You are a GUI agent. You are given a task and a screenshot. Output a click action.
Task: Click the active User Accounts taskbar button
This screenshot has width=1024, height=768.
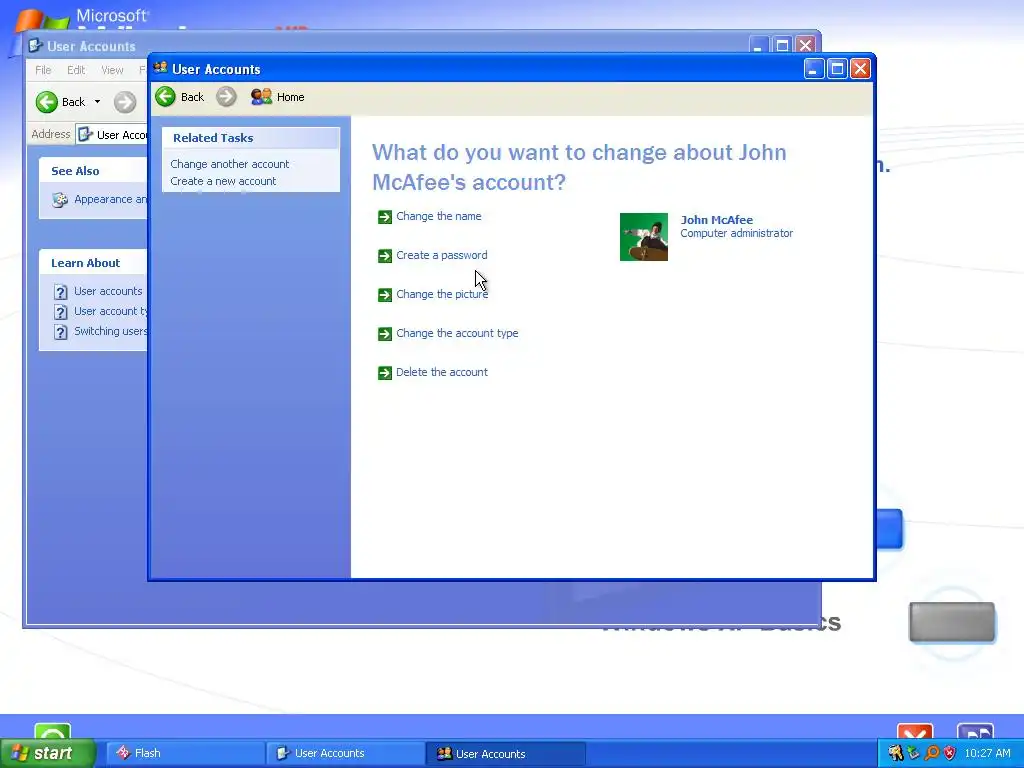point(505,754)
